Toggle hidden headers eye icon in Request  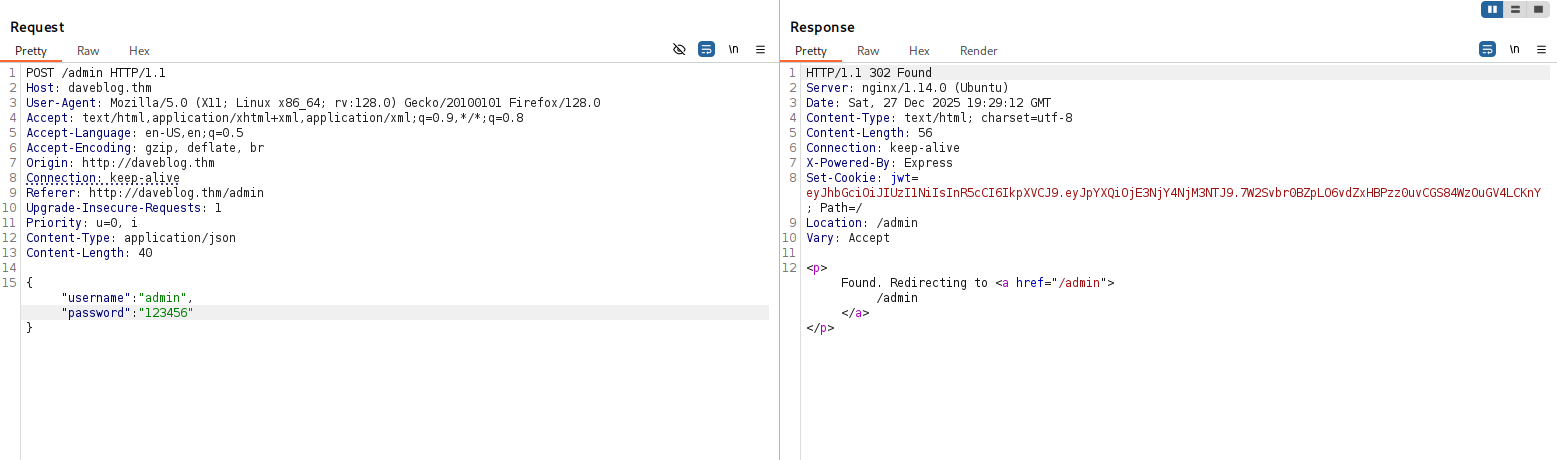pos(679,49)
